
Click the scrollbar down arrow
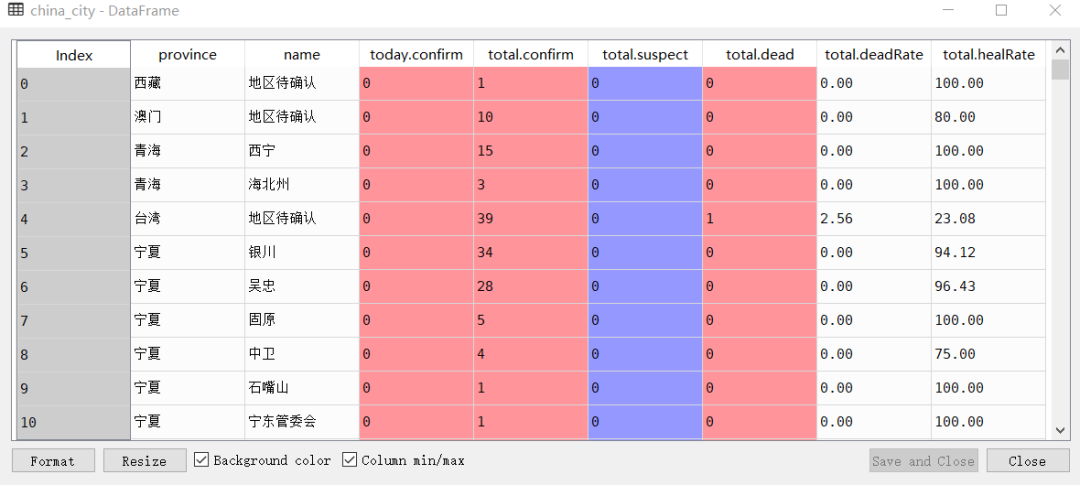click(x=1060, y=430)
